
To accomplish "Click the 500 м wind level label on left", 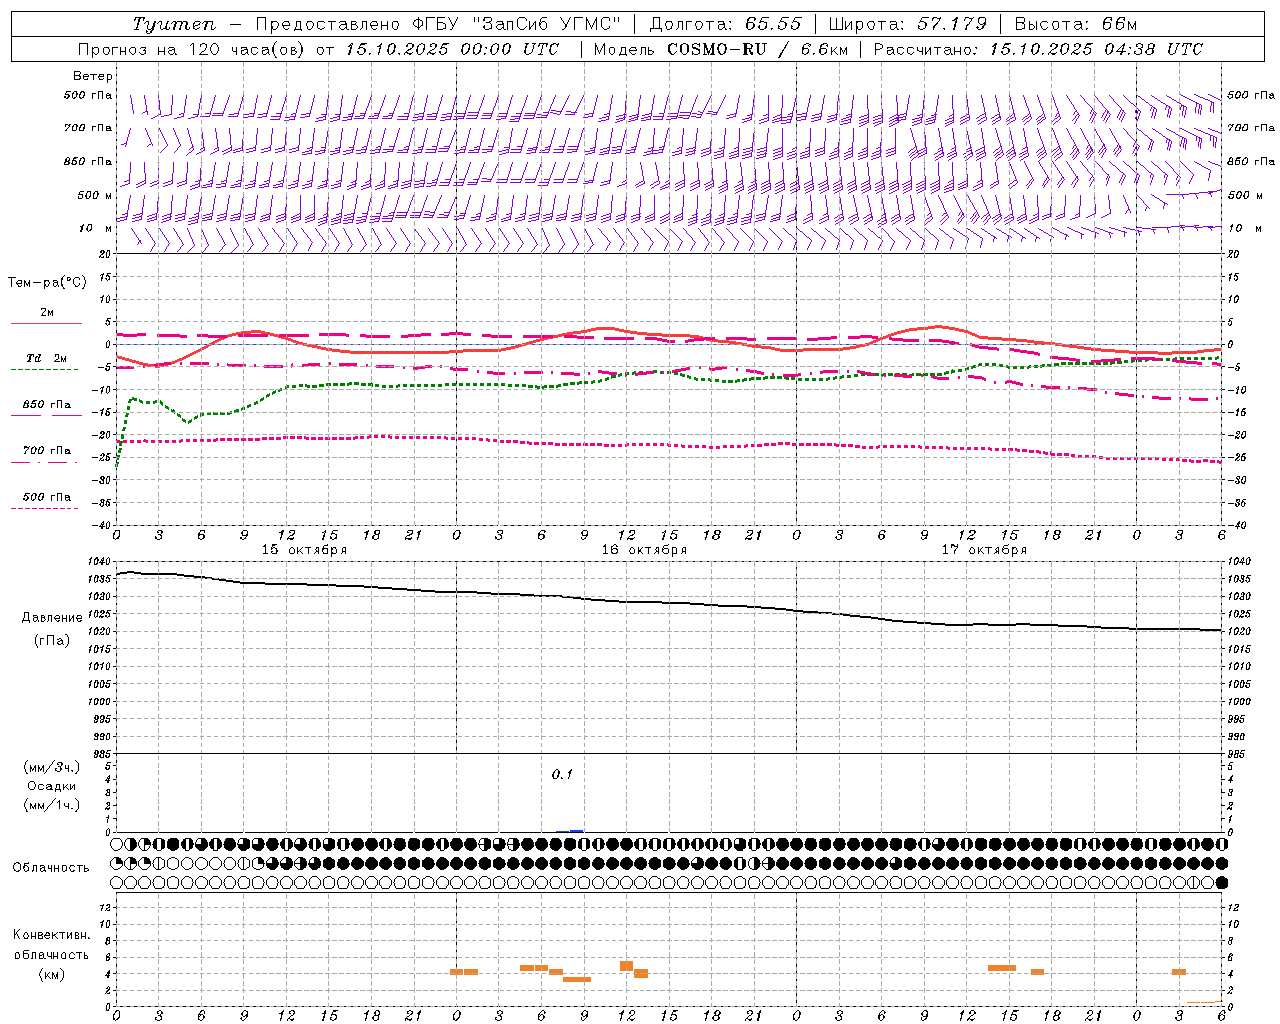I will coord(95,195).
